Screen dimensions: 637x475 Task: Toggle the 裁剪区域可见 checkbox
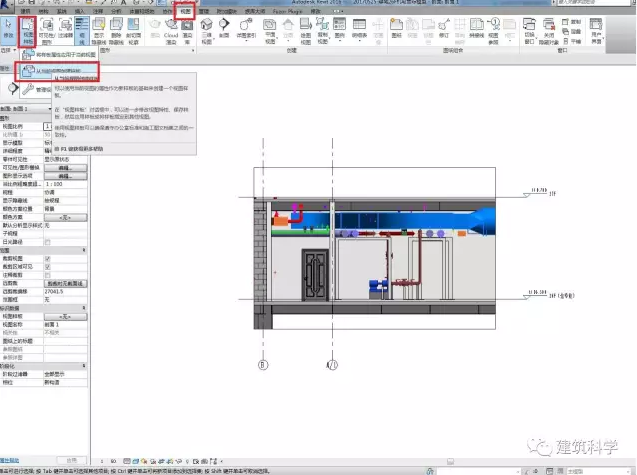(48, 267)
